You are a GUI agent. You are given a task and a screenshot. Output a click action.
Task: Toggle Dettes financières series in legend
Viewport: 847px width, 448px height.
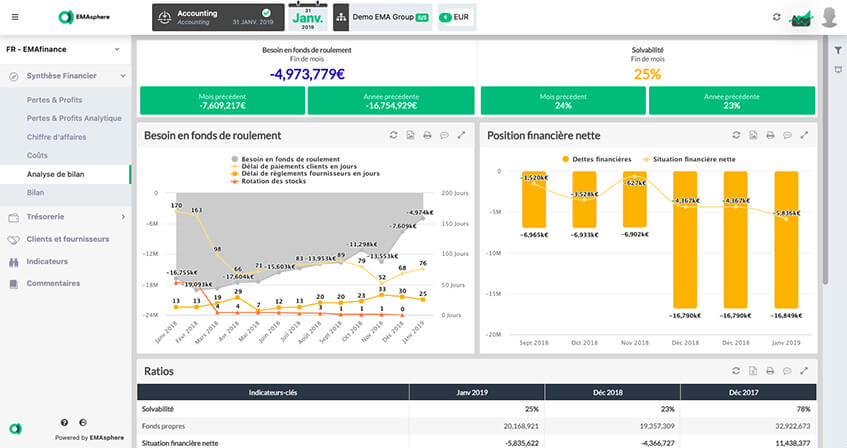click(600, 159)
